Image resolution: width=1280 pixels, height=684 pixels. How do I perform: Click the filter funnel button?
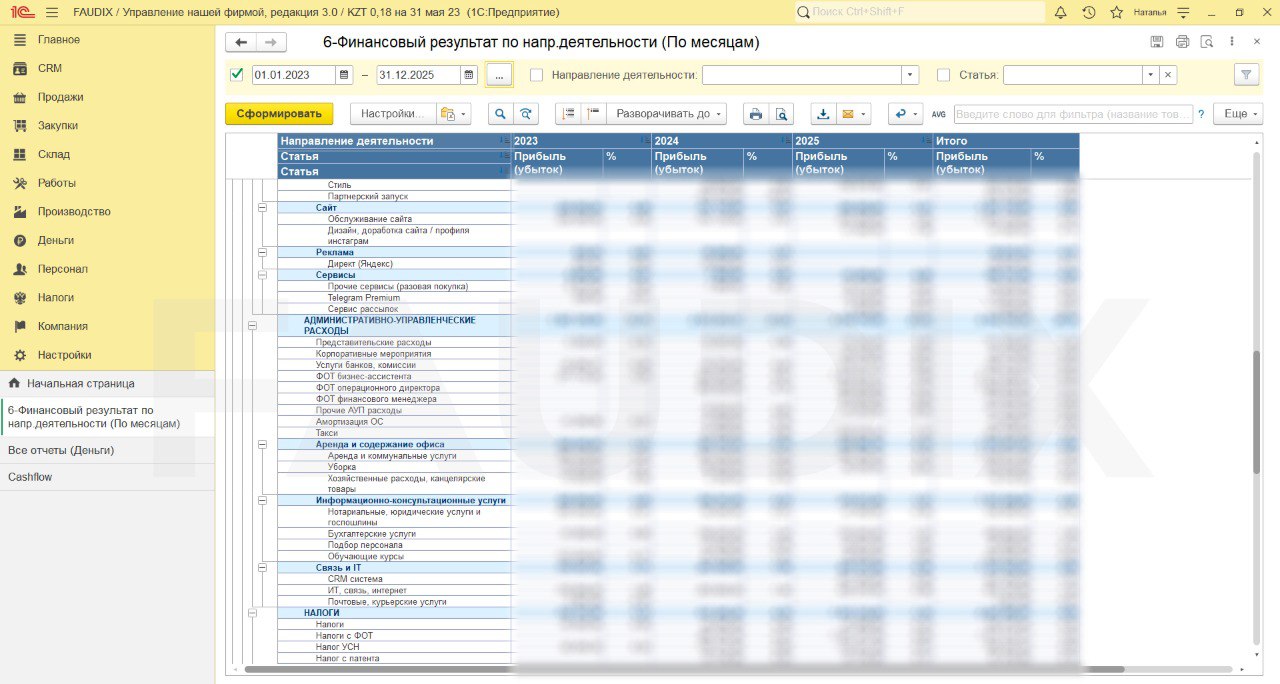pyautogui.click(x=1246, y=75)
